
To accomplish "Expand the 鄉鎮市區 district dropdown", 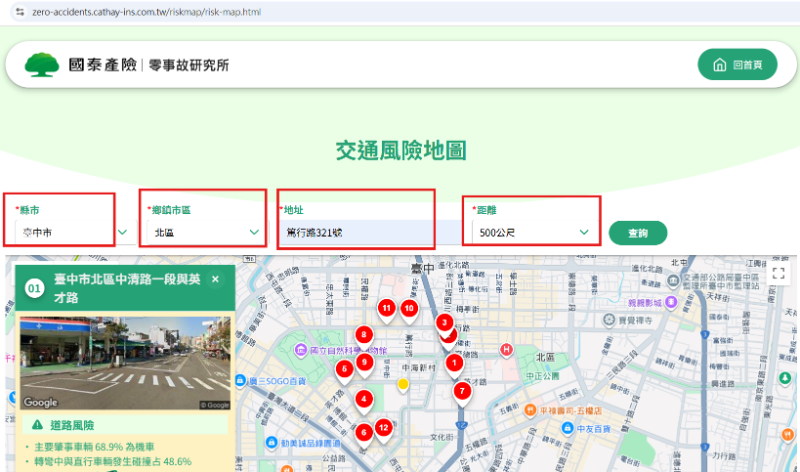I will [205, 232].
